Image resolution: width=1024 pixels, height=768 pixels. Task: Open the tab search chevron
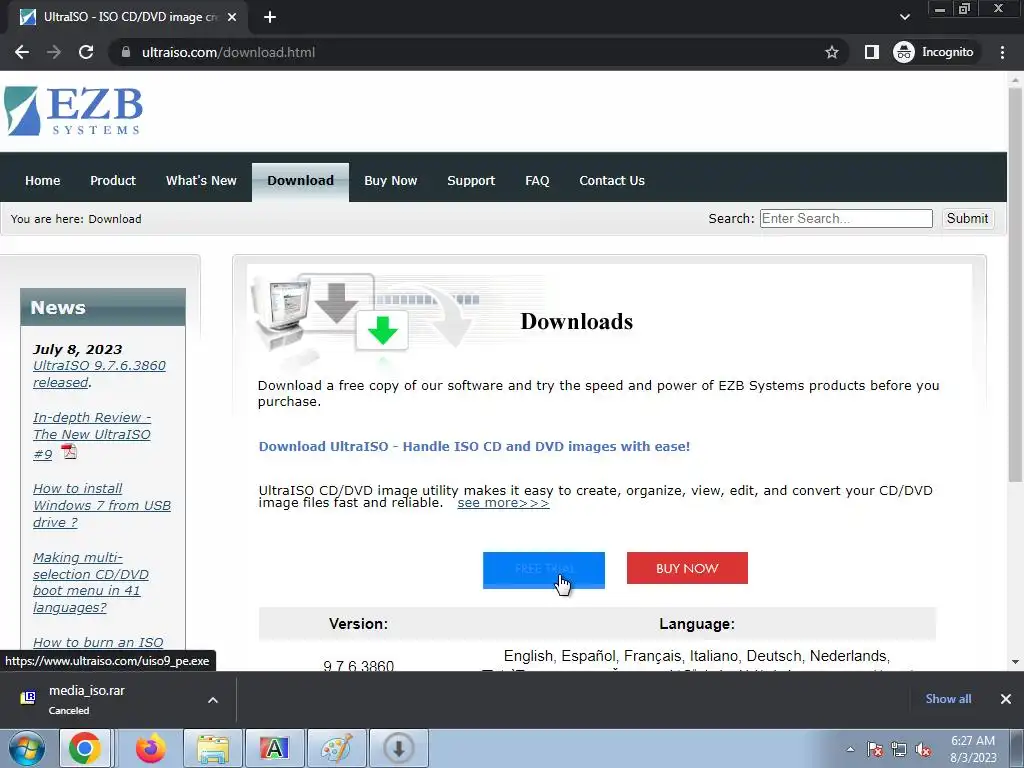coord(904,17)
